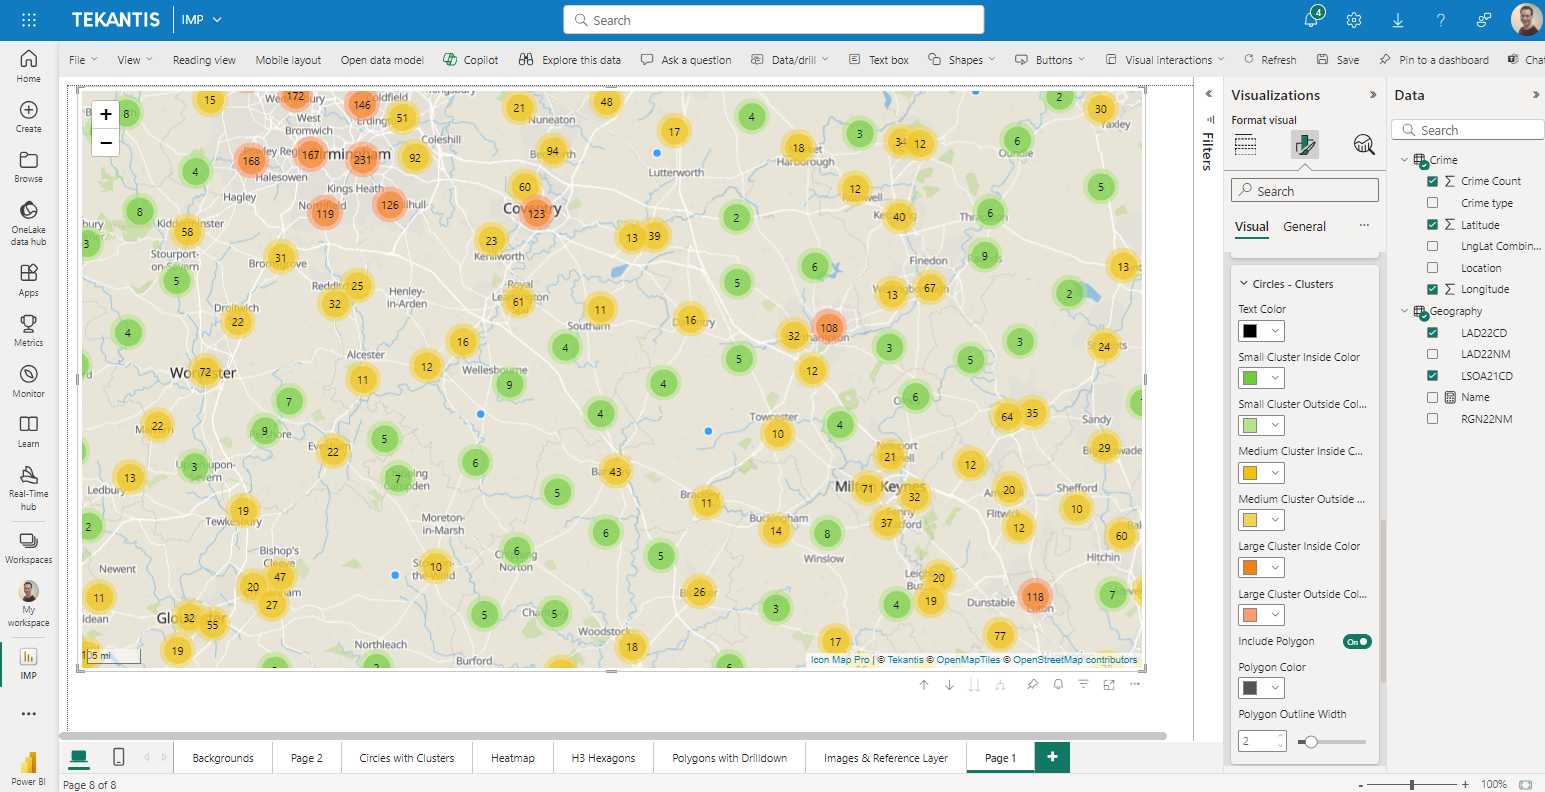Click the map zoom in plus button
The height and width of the screenshot is (792, 1545).
(x=106, y=114)
